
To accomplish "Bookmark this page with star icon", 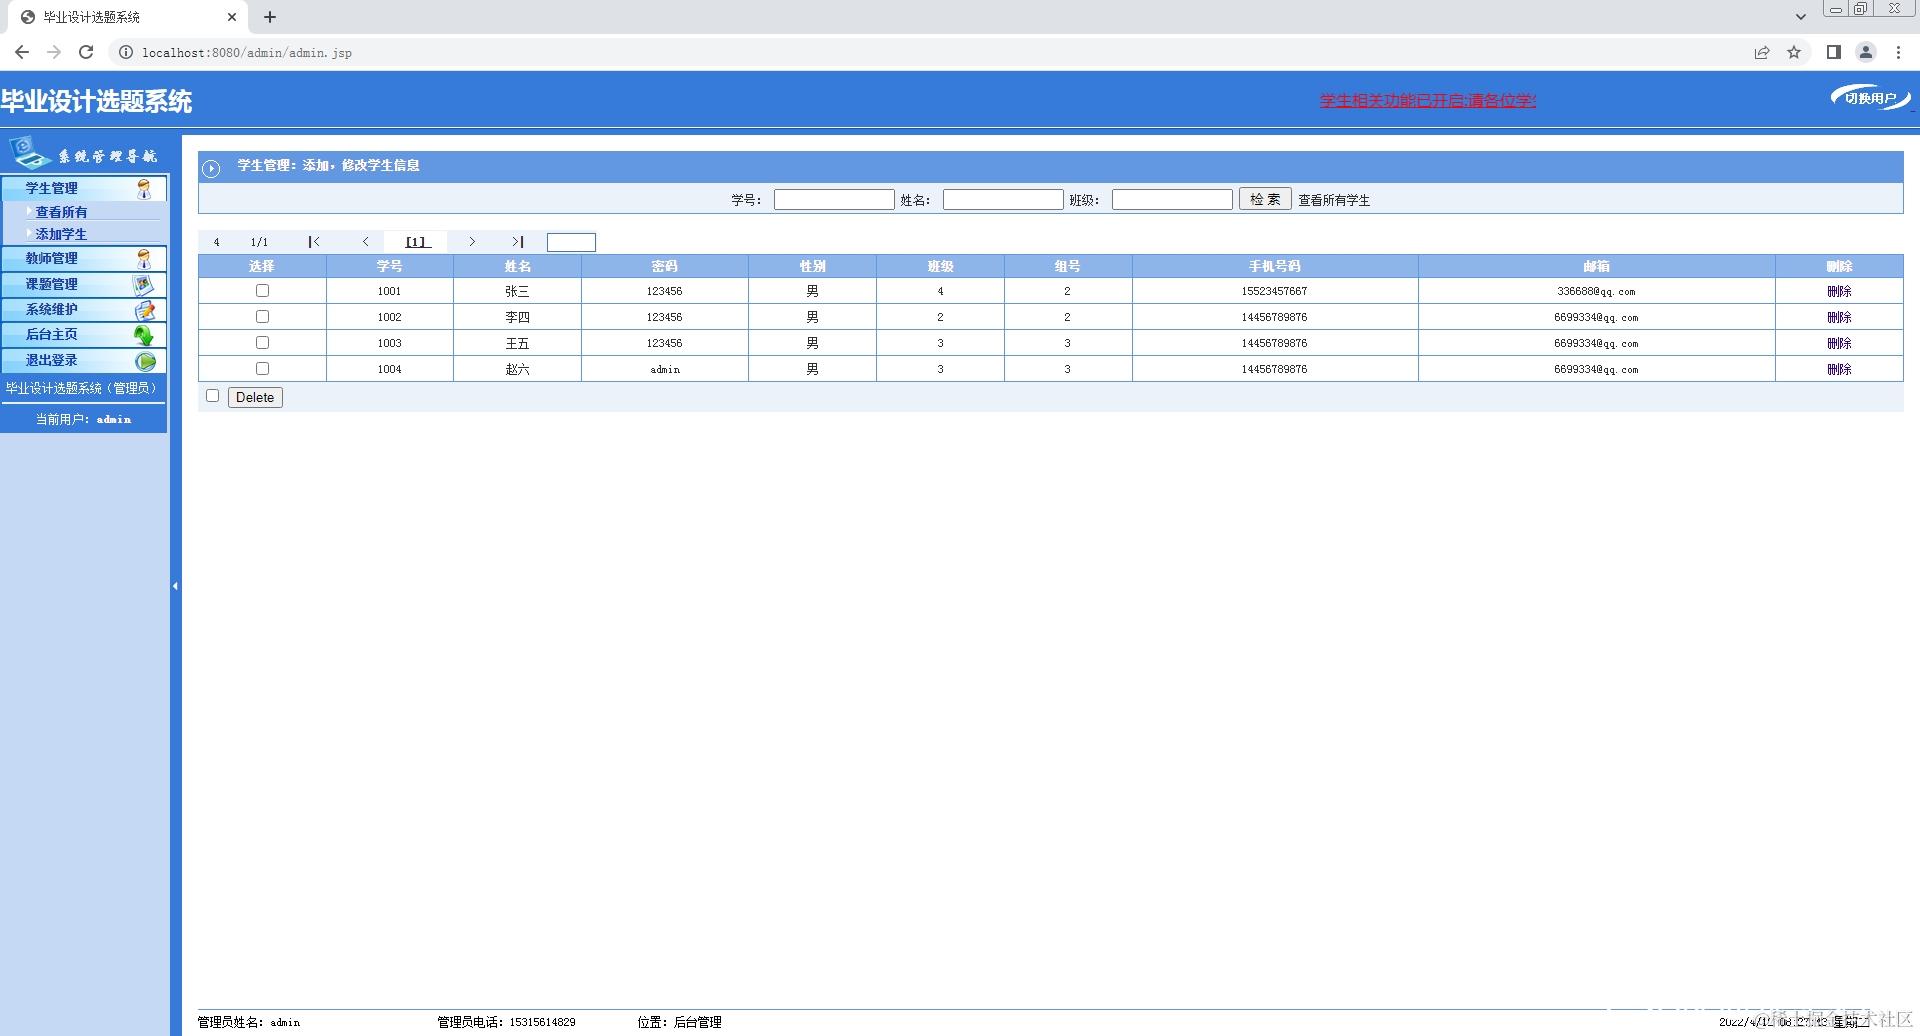I will [x=1794, y=52].
